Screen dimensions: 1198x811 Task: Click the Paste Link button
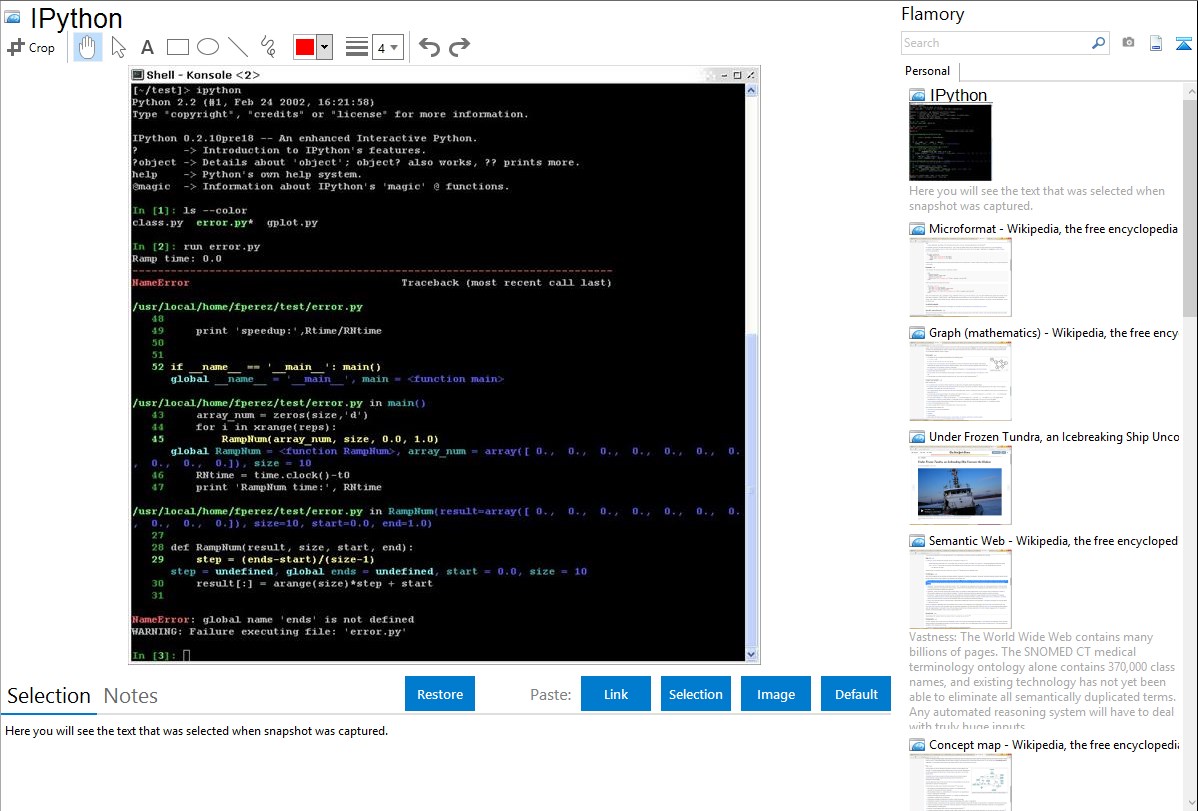click(616, 694)
